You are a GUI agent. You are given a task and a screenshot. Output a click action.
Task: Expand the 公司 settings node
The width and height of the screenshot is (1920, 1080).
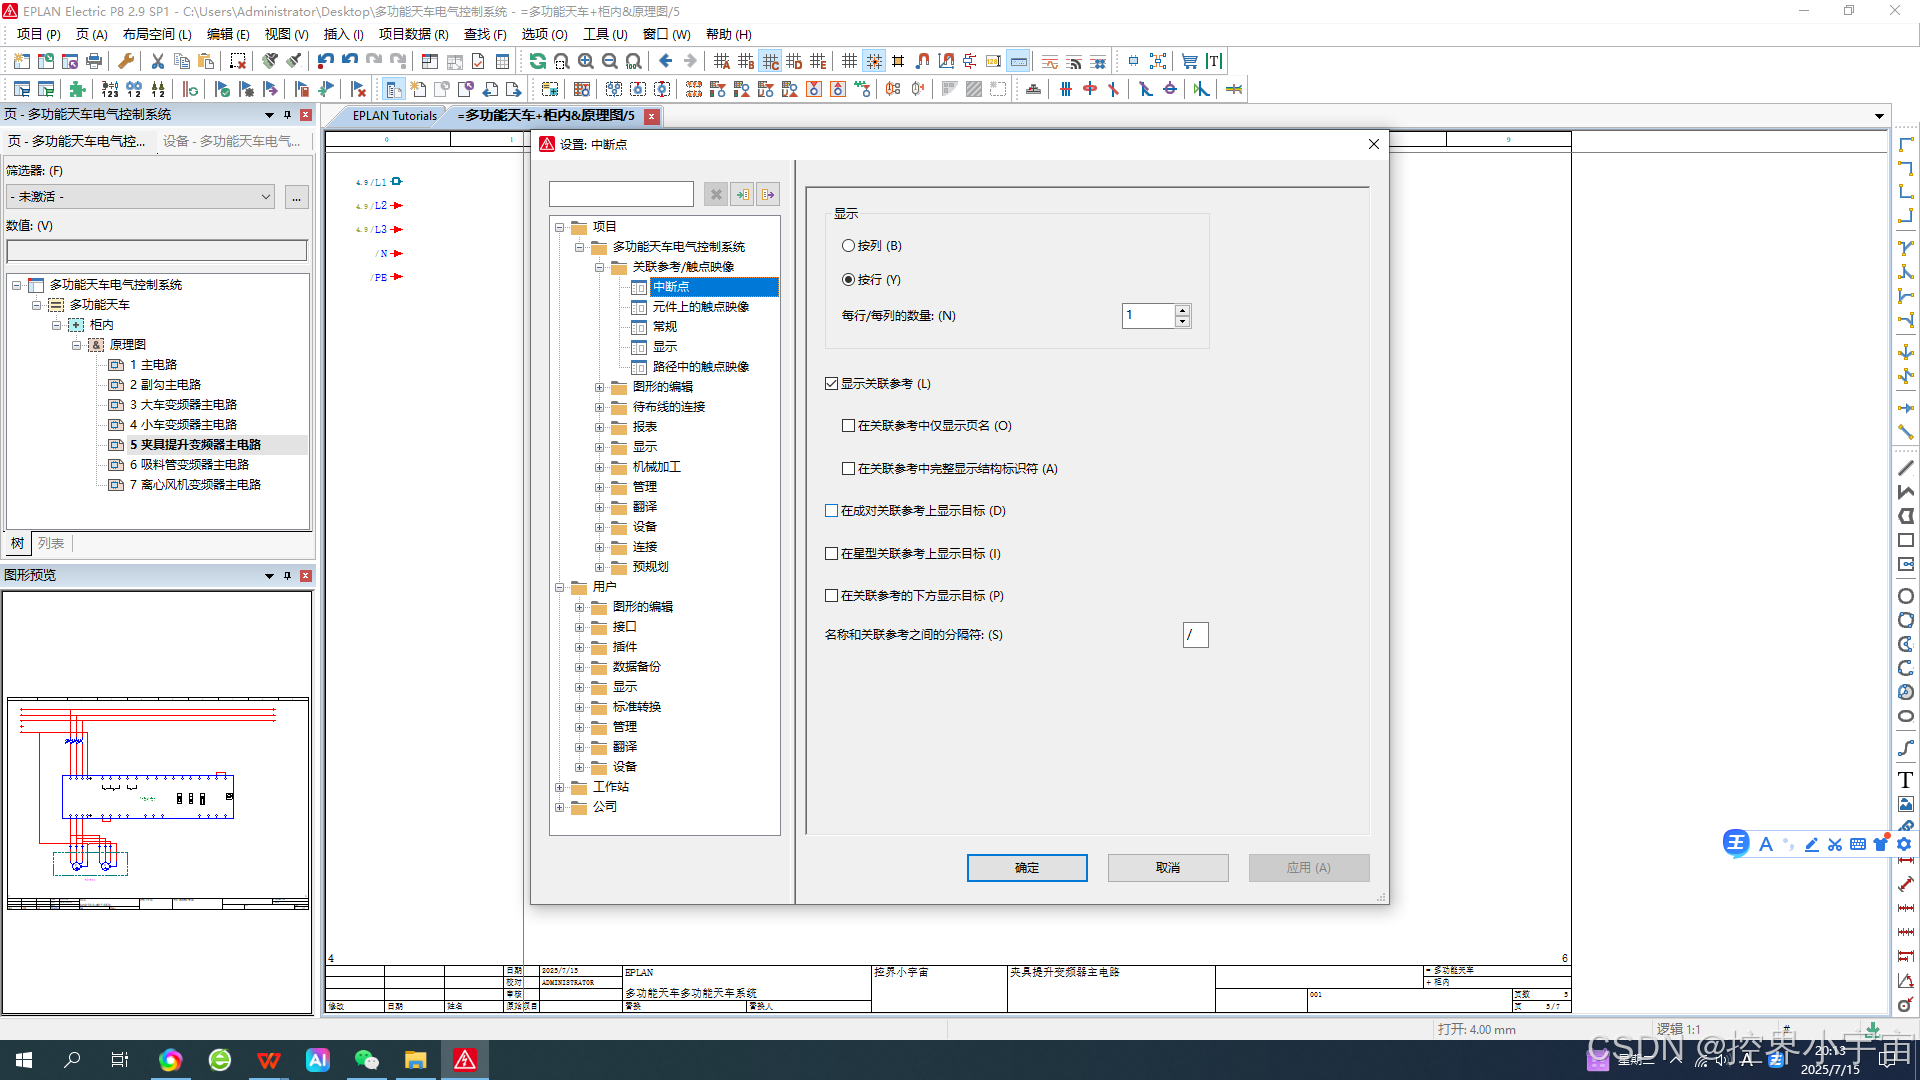click(559, 807)
